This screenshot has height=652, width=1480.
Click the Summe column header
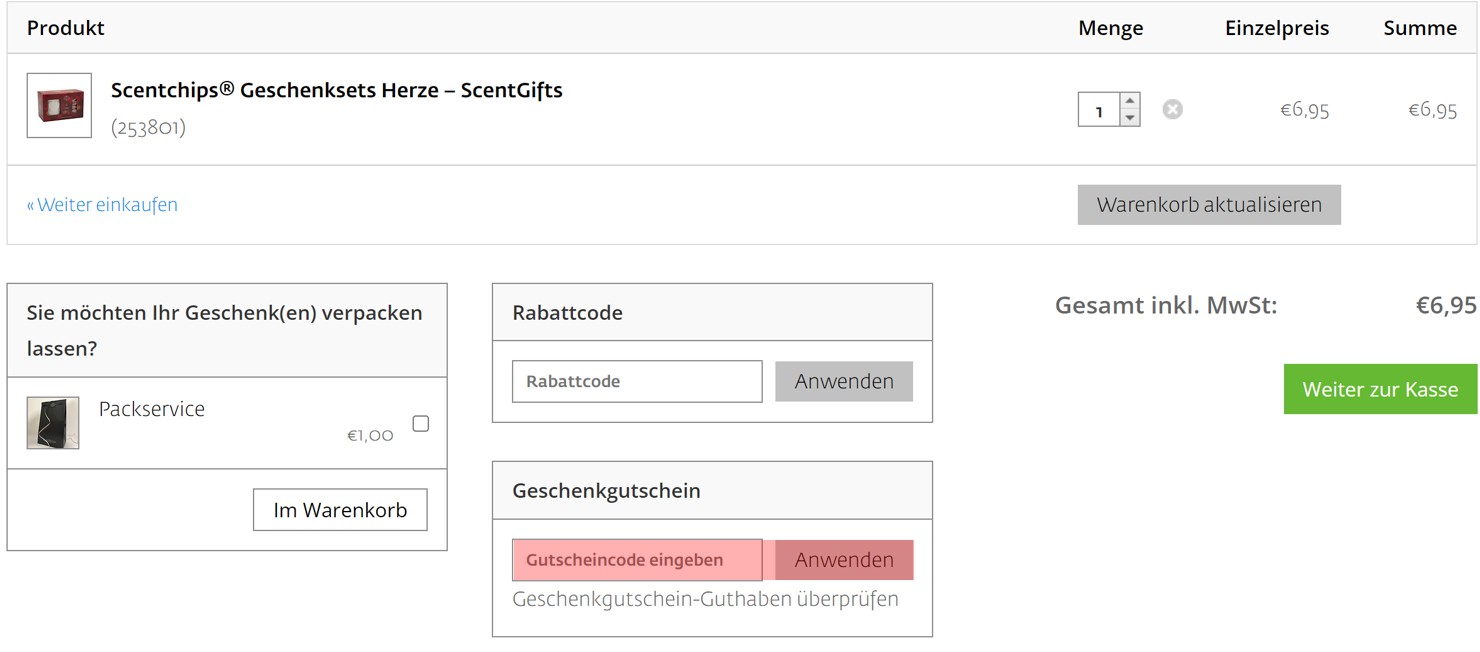click(x=1420, y=28)
